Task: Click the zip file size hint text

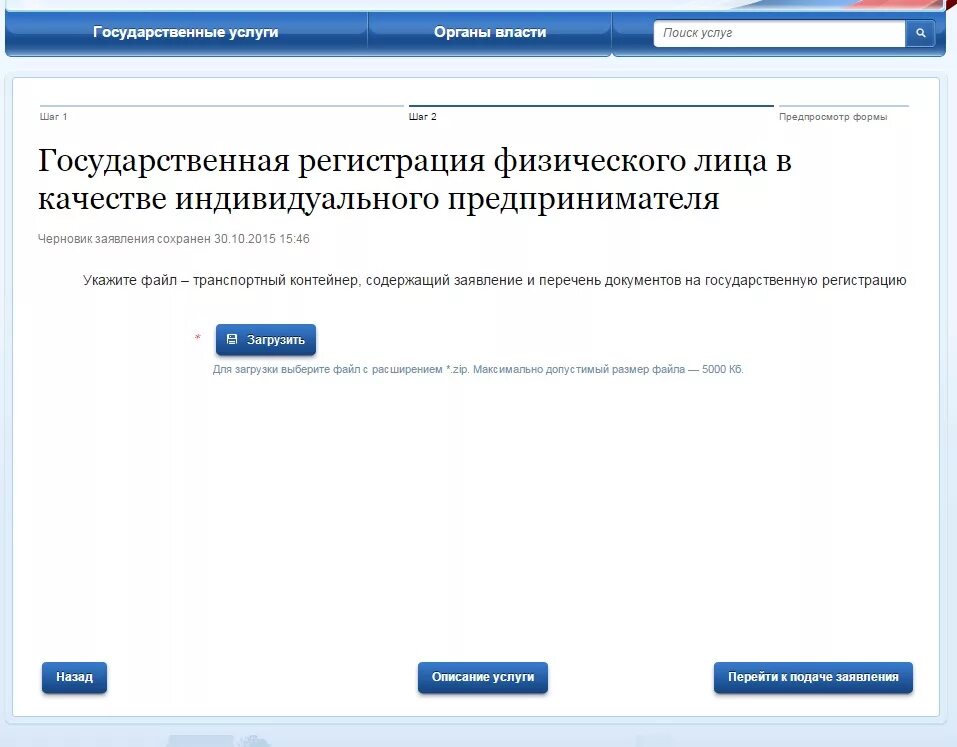Action: 478,369
